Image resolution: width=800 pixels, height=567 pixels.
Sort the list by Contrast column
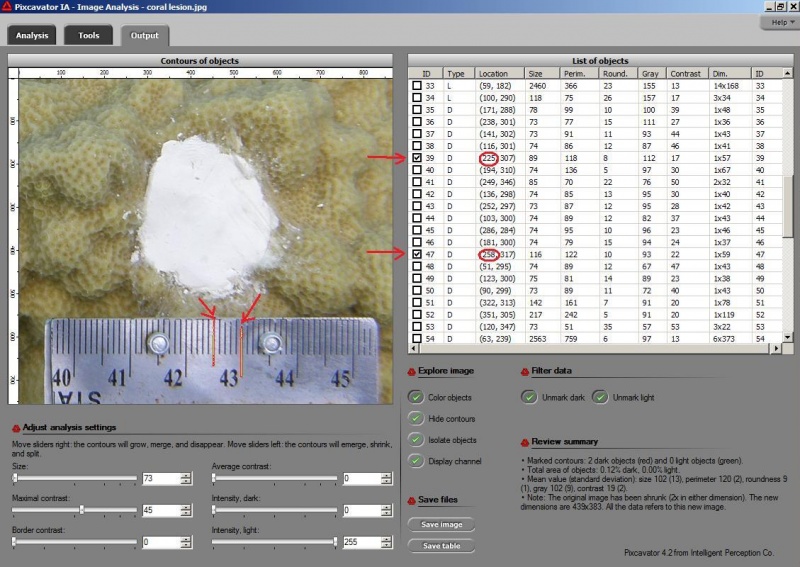point(688,73)
